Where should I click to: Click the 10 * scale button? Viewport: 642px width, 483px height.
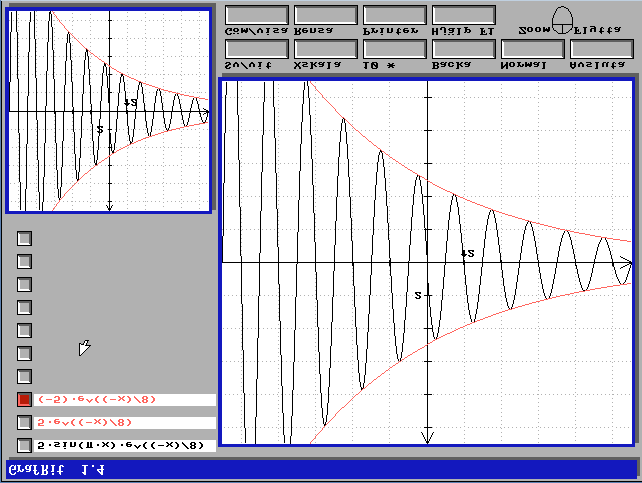(395, 50)
